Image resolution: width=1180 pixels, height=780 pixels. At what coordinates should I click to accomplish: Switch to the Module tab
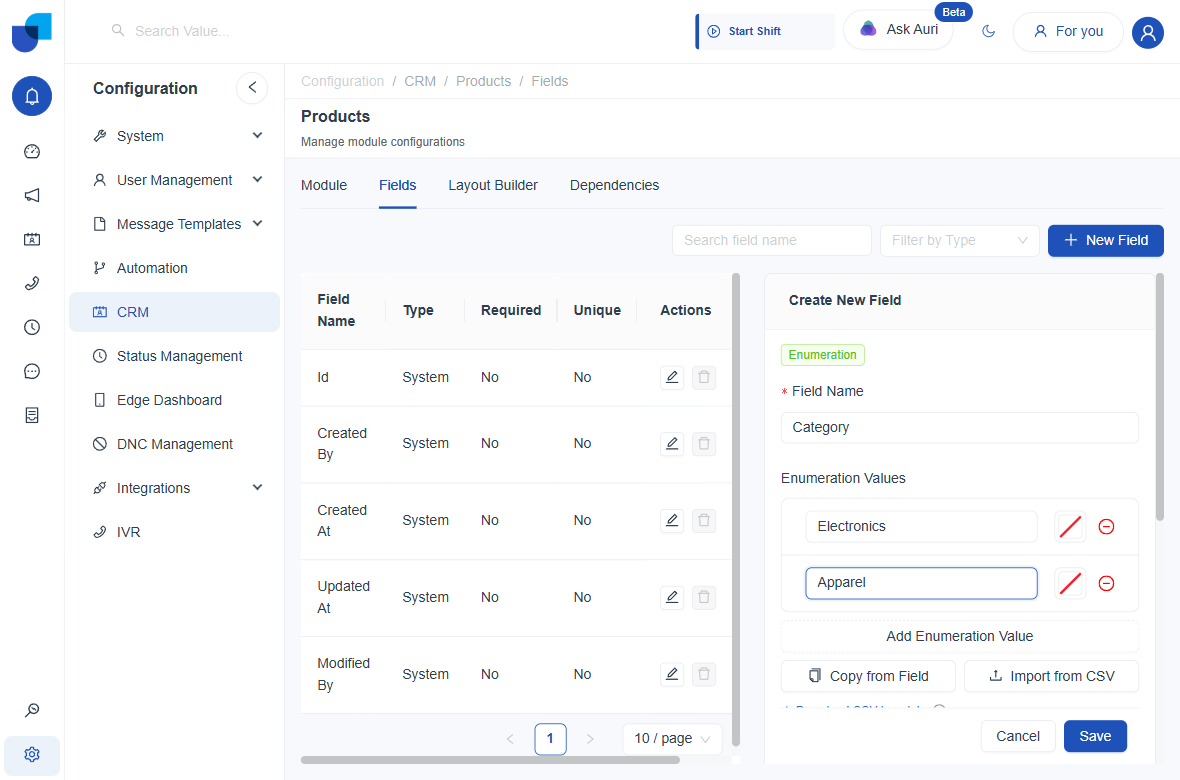pos(324,185)
